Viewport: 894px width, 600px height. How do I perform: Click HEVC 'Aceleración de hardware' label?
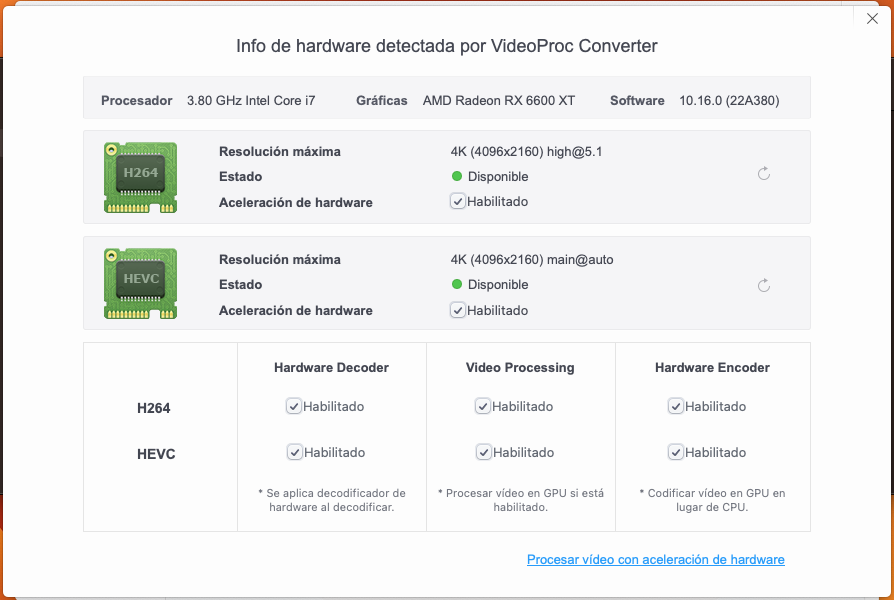tap(295, 310)
